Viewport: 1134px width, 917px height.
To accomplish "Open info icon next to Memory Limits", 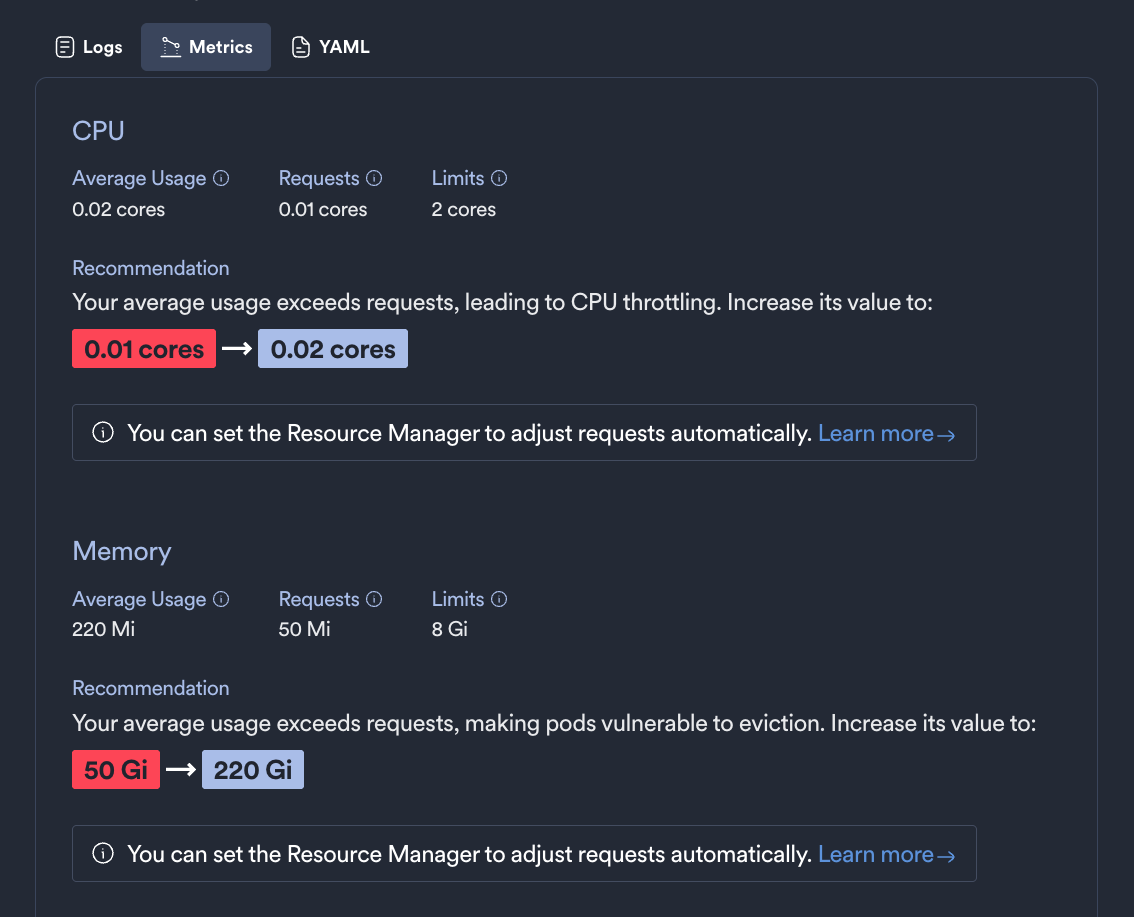I will (500, 598).
